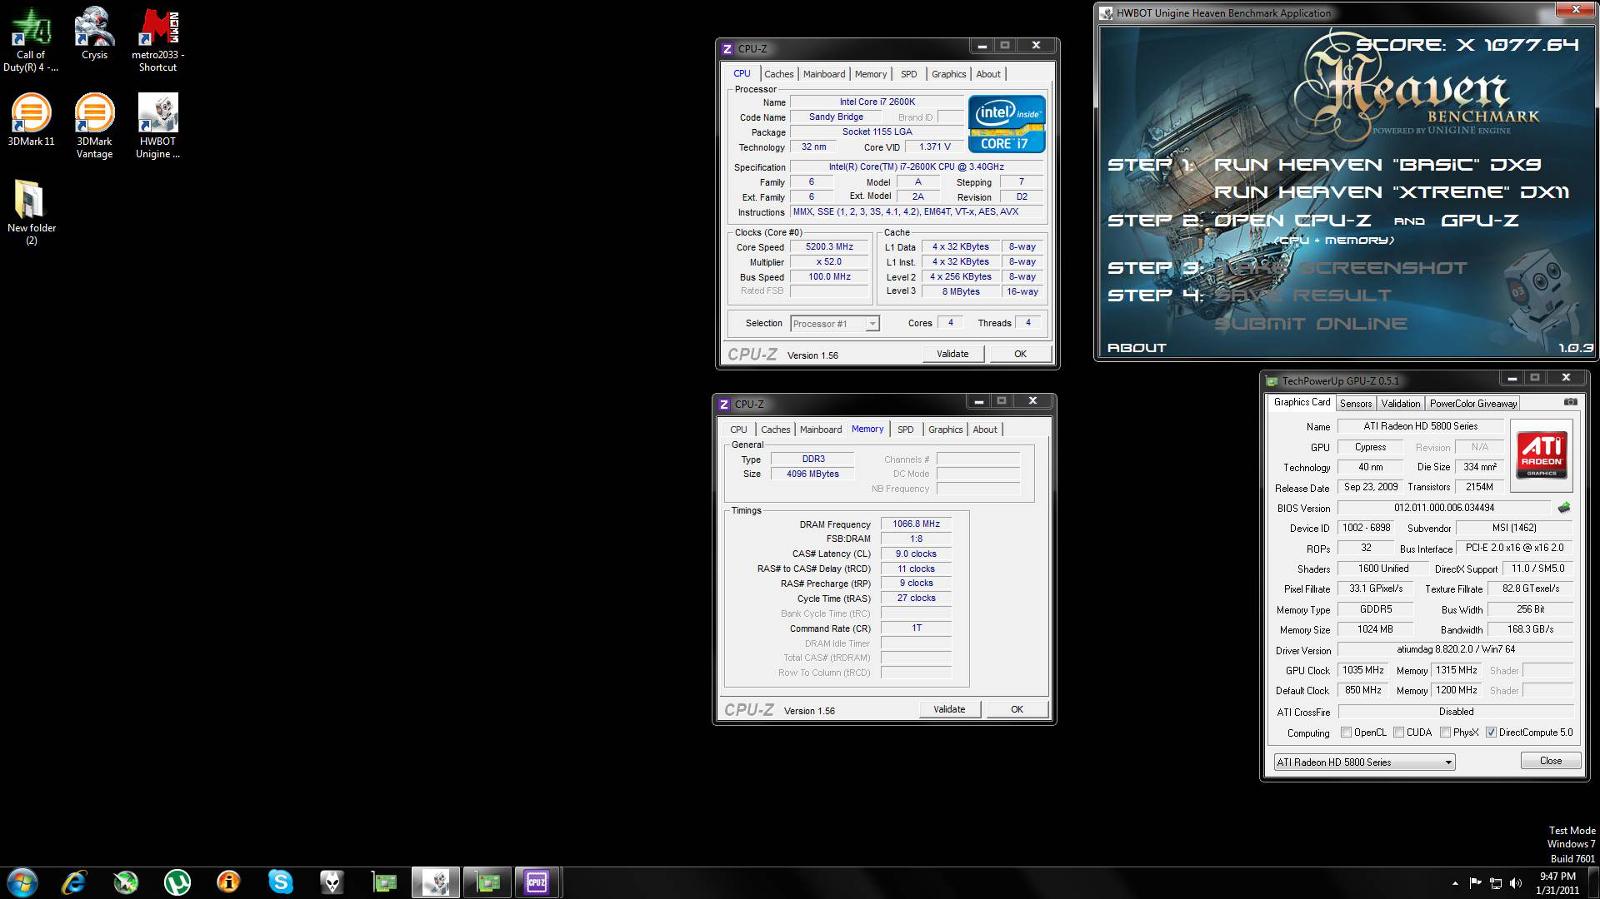Launch Internet Explorer from taskbar
The image size is (1600, 899).
[74, 882]
